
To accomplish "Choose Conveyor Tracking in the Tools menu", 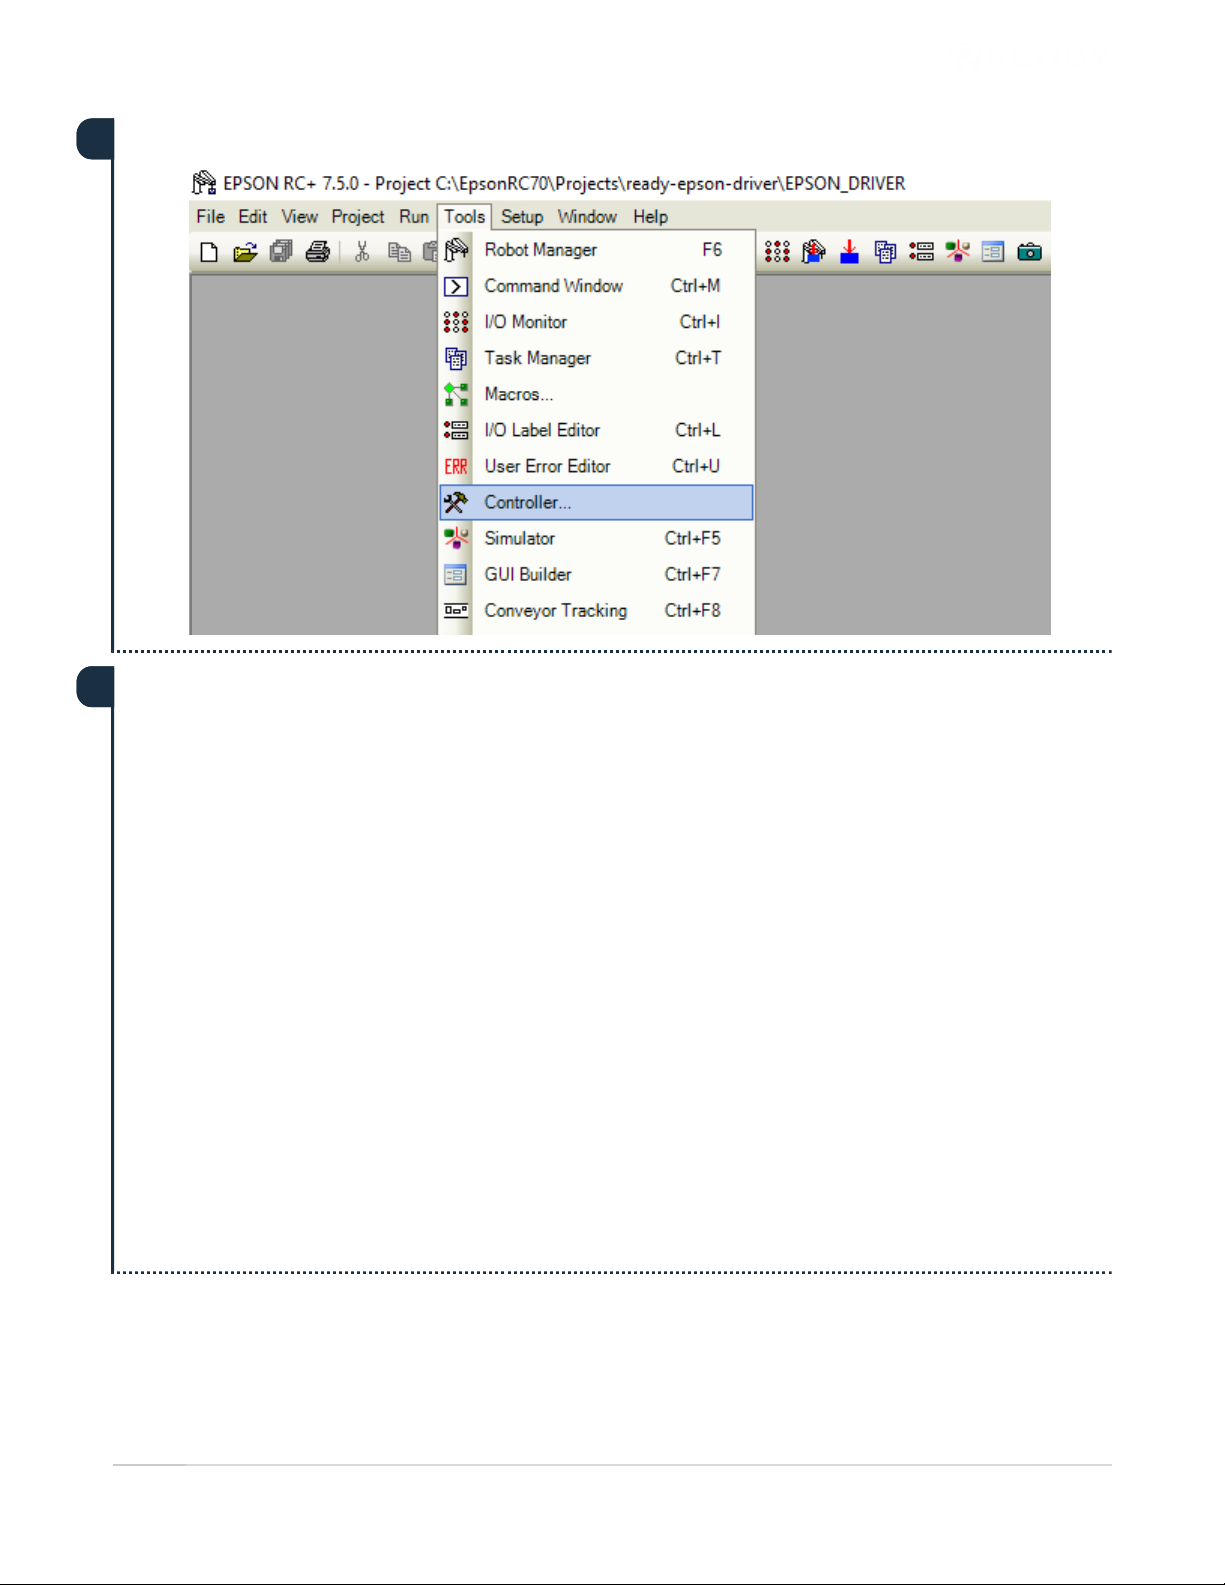I will 596,610.
